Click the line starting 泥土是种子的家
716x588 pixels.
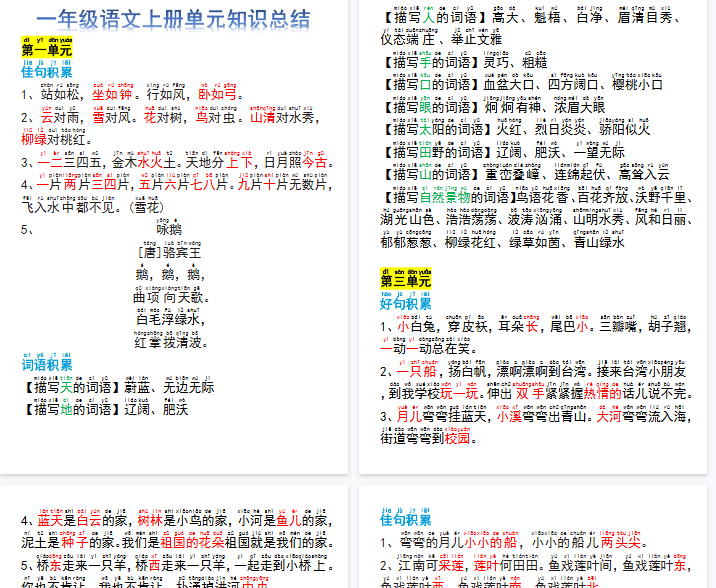pos(177,540)
